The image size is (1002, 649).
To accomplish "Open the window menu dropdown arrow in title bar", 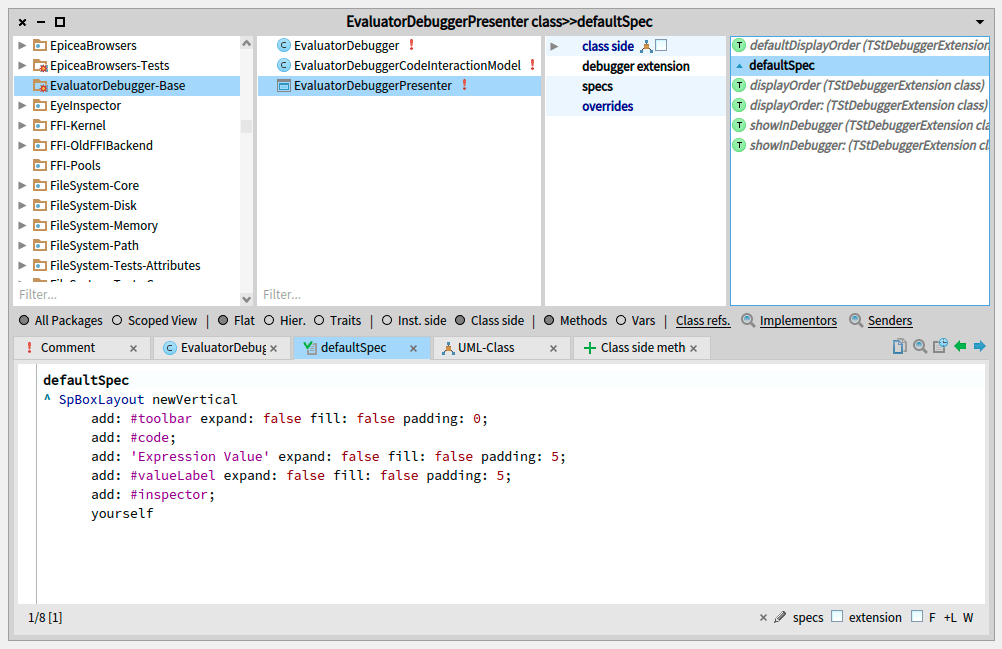I will [x=979, y=21].
